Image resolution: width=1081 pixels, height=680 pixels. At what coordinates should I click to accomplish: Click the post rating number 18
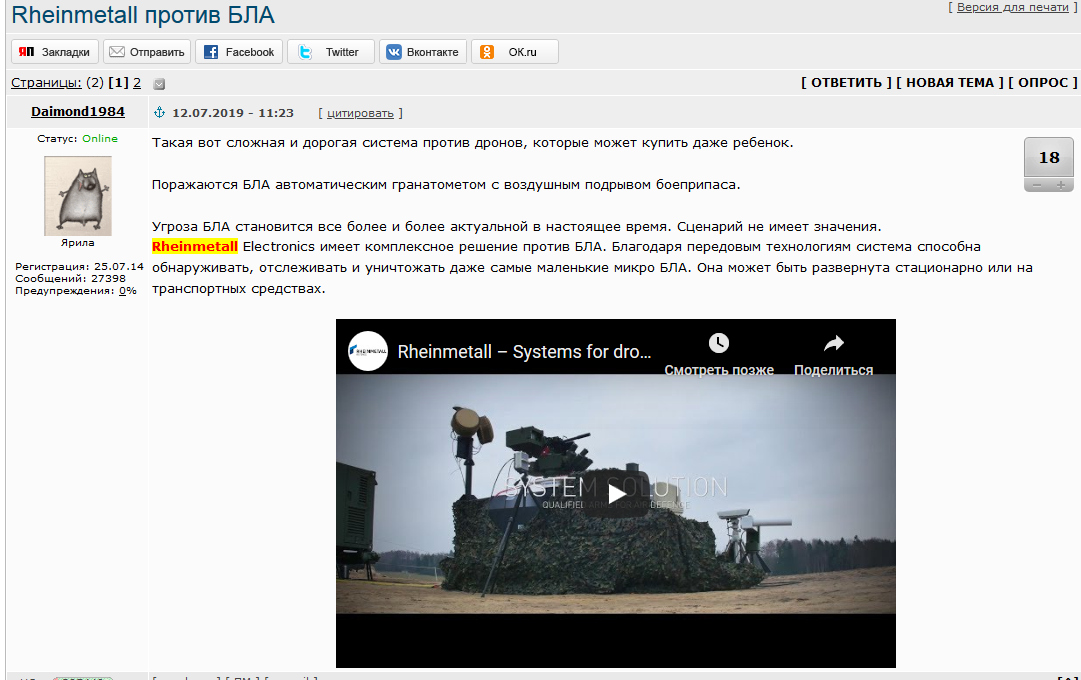tap(1049, 158)
